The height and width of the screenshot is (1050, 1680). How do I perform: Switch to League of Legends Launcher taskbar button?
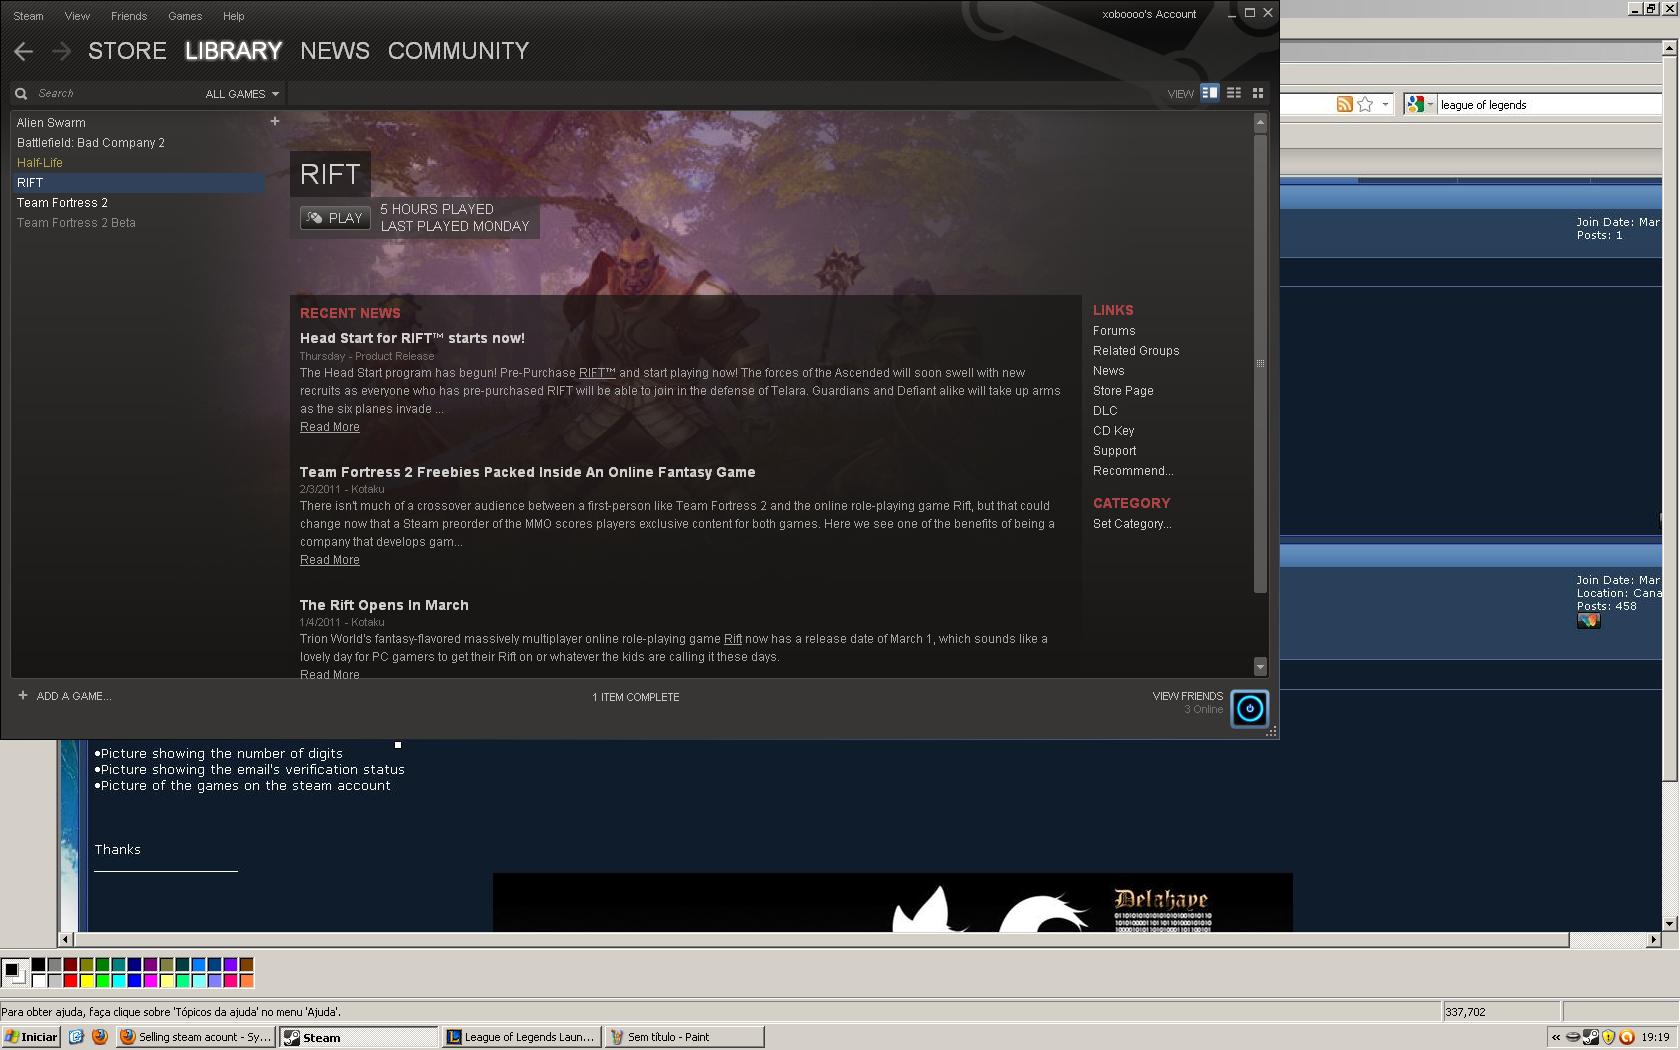(521, 1037)
